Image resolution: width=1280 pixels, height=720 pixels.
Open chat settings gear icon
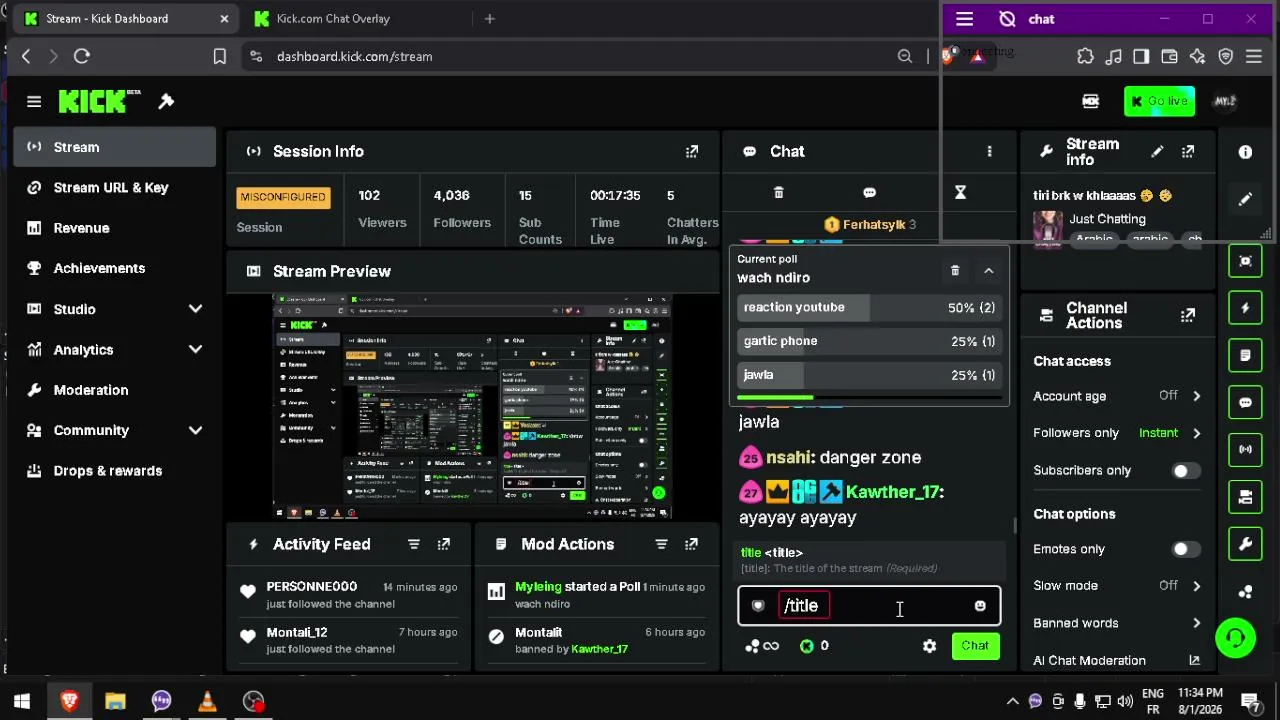coord(929,646)
